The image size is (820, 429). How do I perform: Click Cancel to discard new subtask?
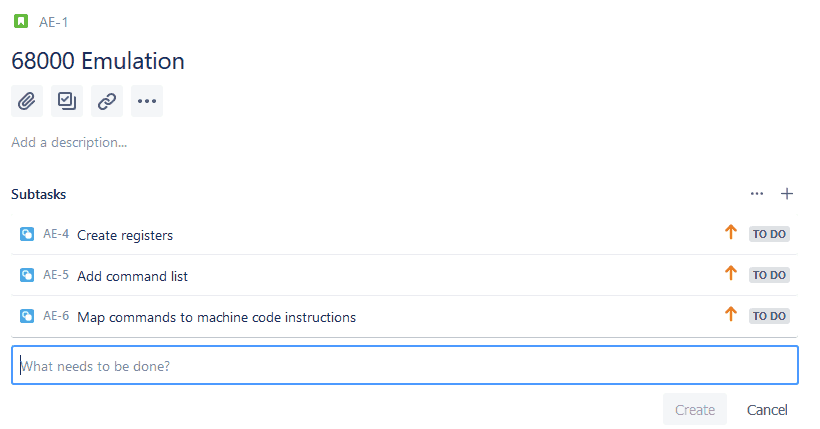767,410
